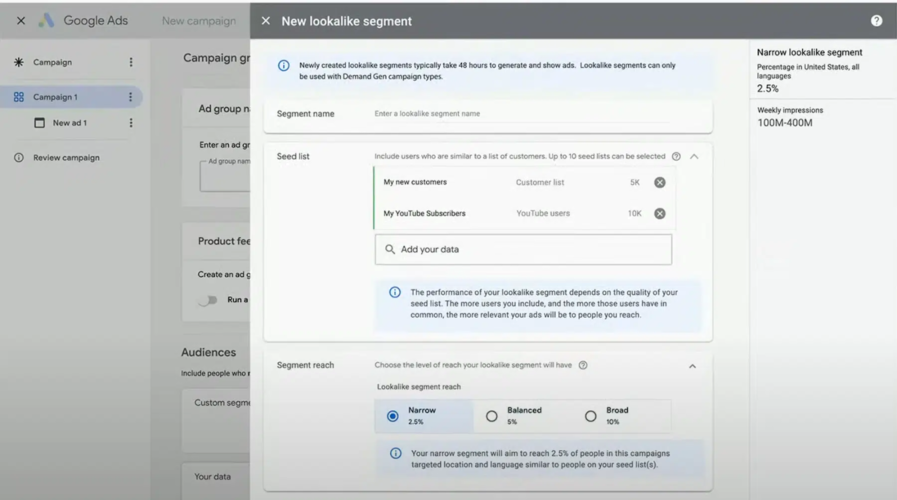The width and height of the screenshot is (897, 500).
Task: Select the Narrow 2.5% reach option
Action: pos(393,416)
